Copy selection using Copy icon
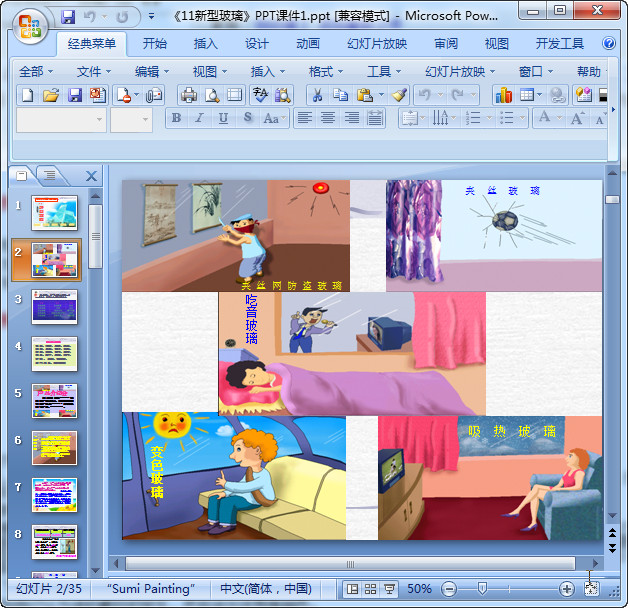Viewport: 628px width, 608px height. click(x=340, y=95)
